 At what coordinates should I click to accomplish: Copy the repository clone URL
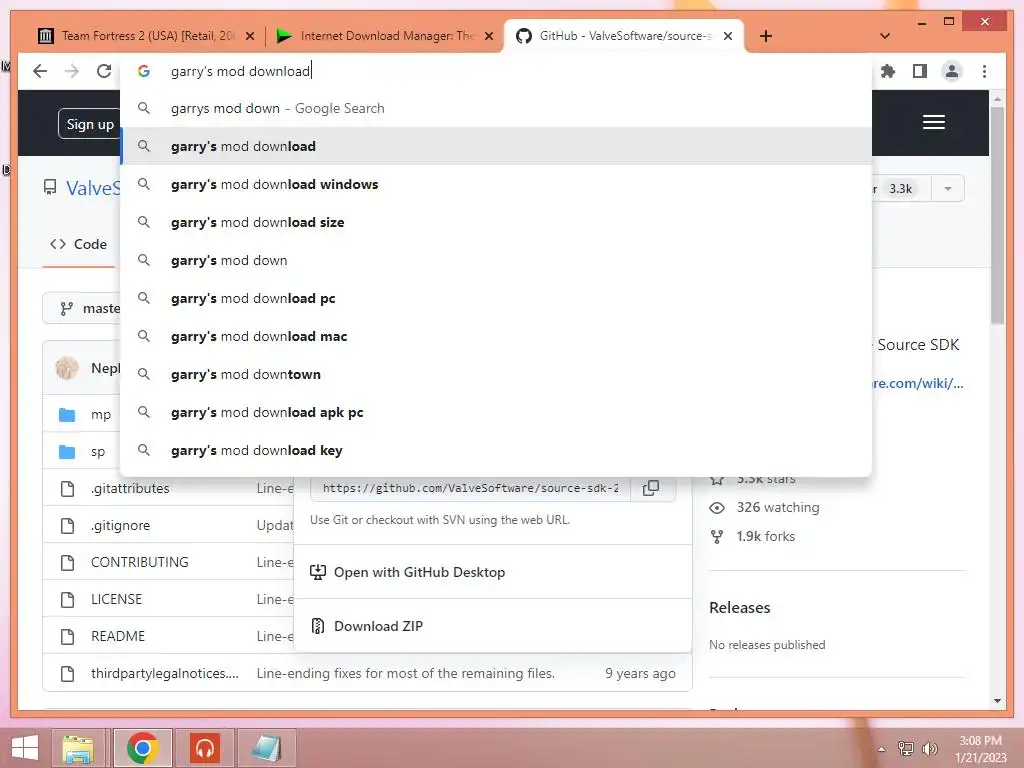651,488
